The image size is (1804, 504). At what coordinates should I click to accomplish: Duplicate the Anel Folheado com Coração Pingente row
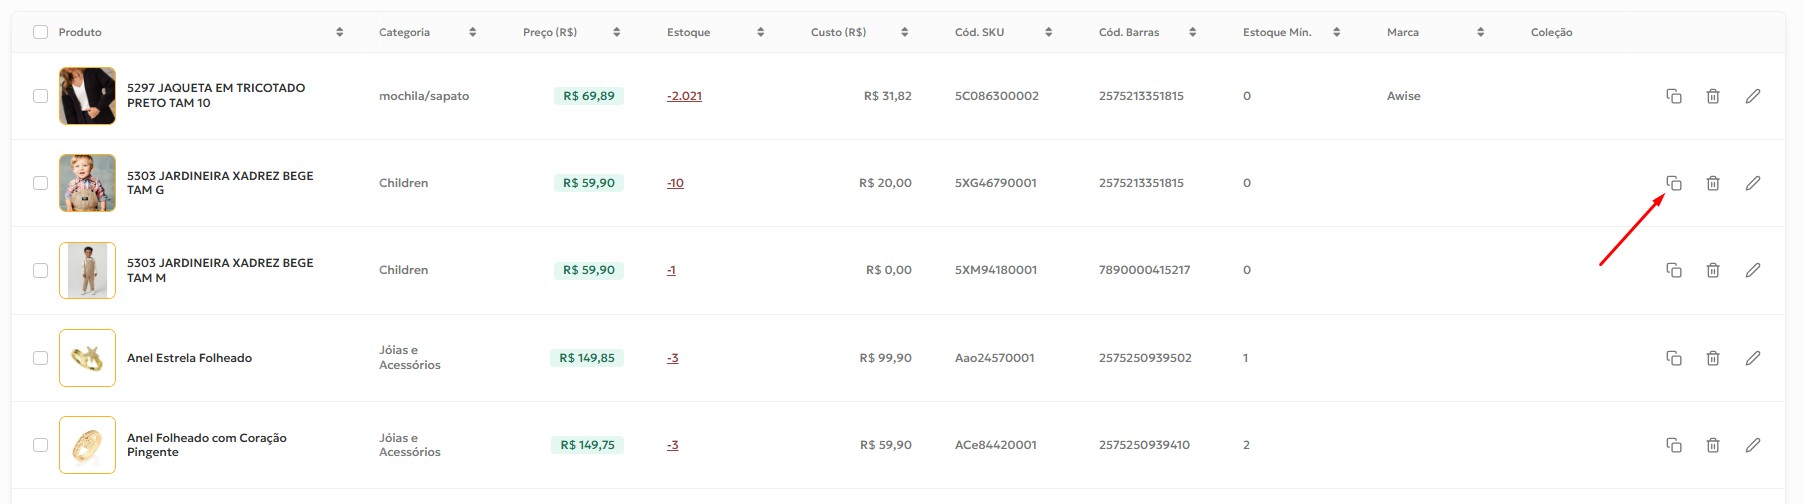(x=1673, y=445)
